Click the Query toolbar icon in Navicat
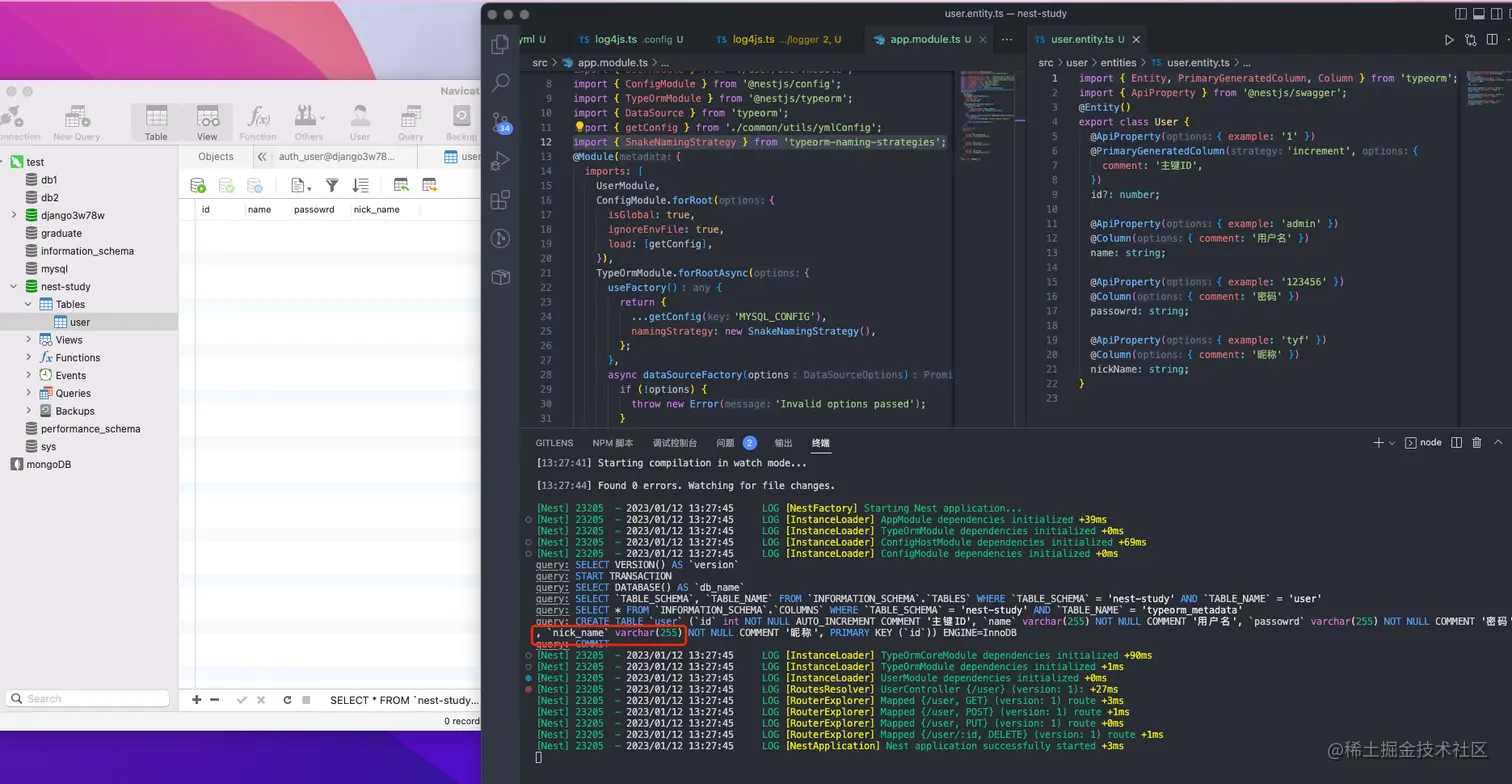This screenshot has height=784, width=1512. coord(411,123)
